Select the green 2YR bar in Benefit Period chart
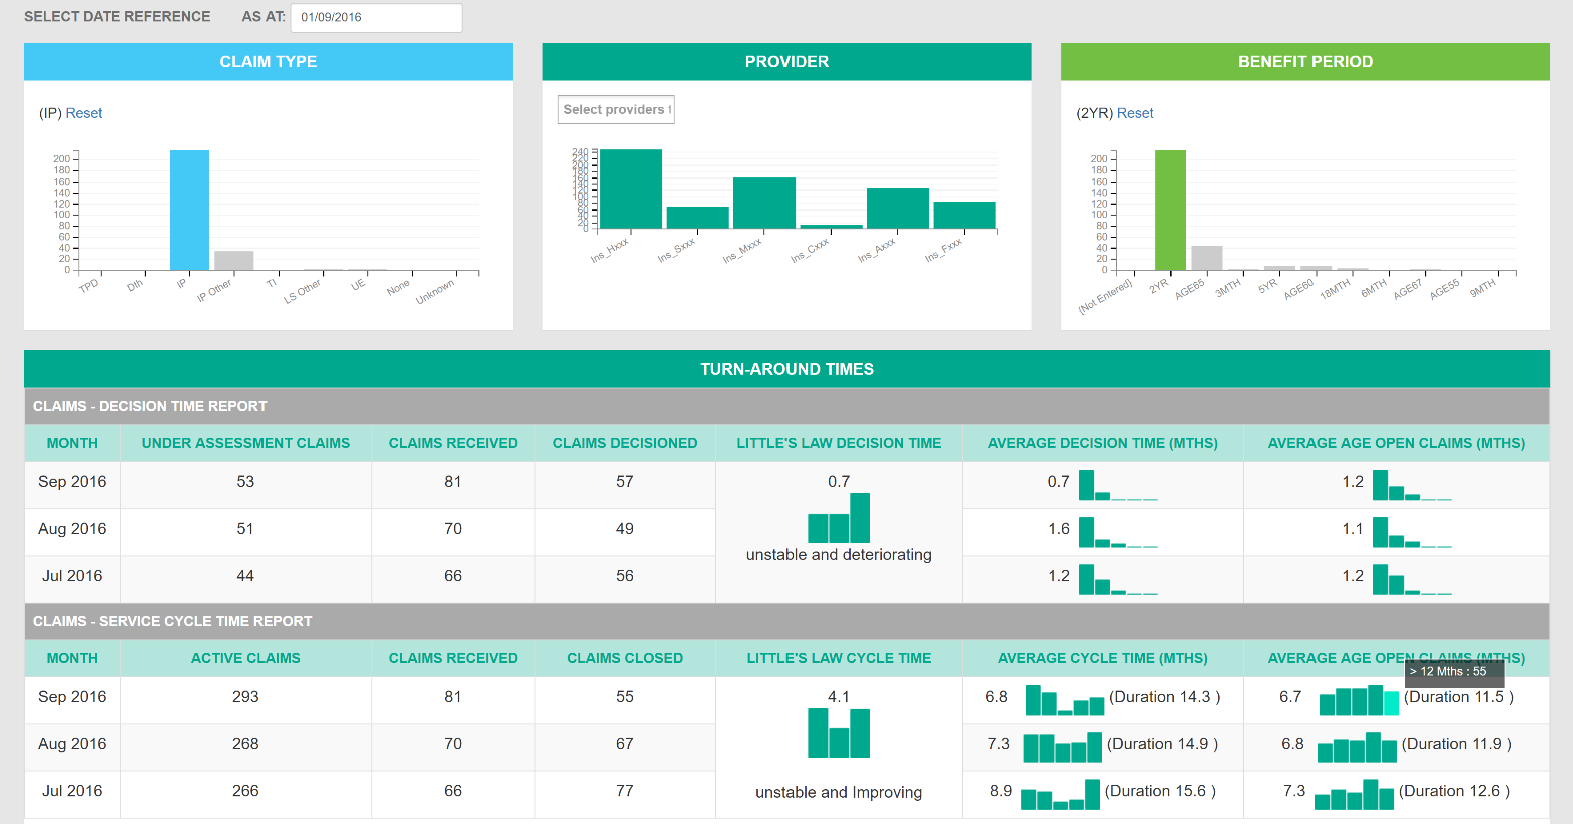 tap(1170, 210)
